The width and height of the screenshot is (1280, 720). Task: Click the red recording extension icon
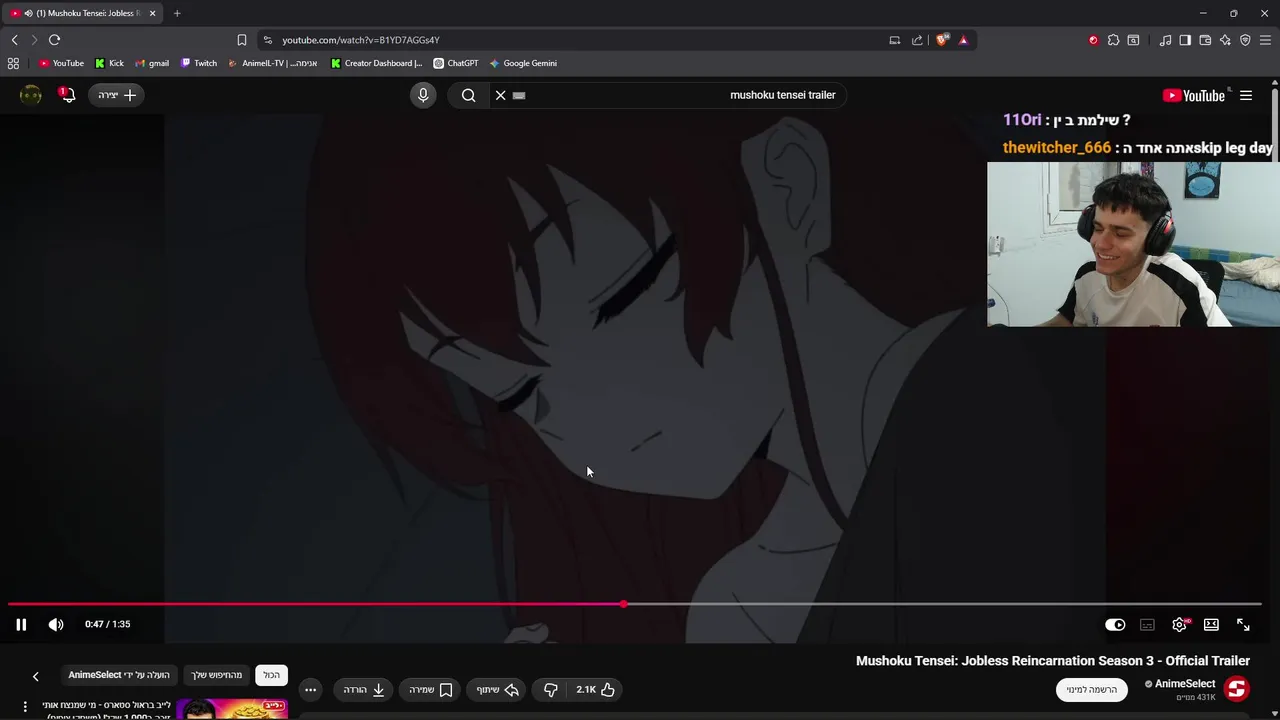coord(1093,40)
